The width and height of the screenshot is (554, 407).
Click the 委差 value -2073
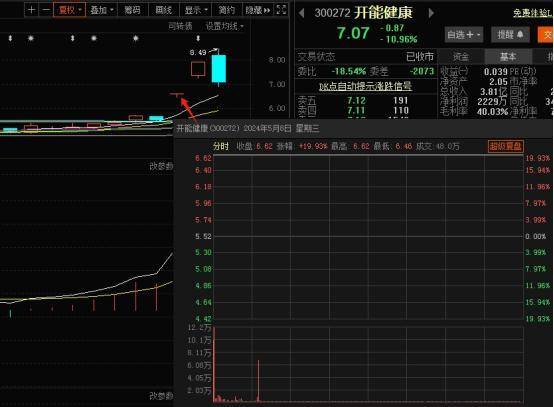pos(422,71)
